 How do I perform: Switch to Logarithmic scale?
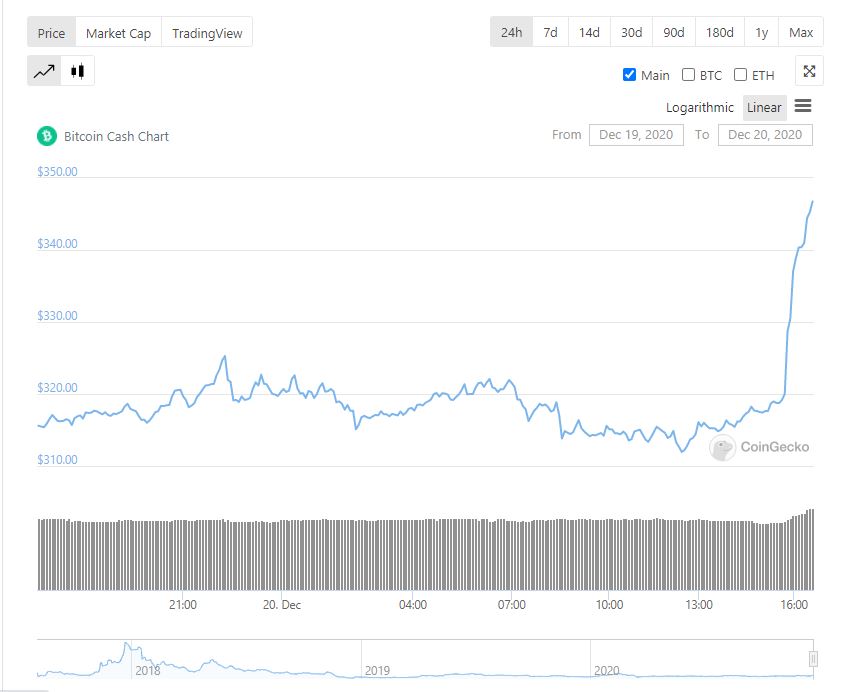(x=700, y=108)
